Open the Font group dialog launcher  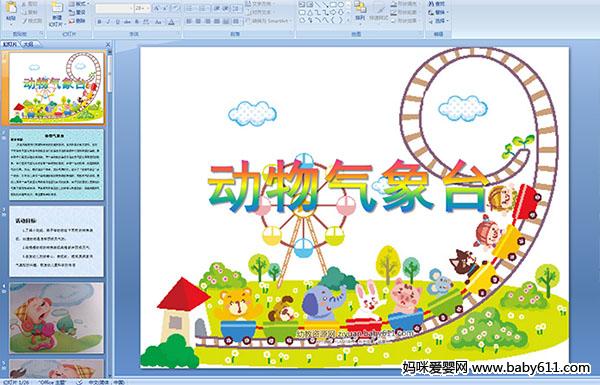tap(179, 34)
